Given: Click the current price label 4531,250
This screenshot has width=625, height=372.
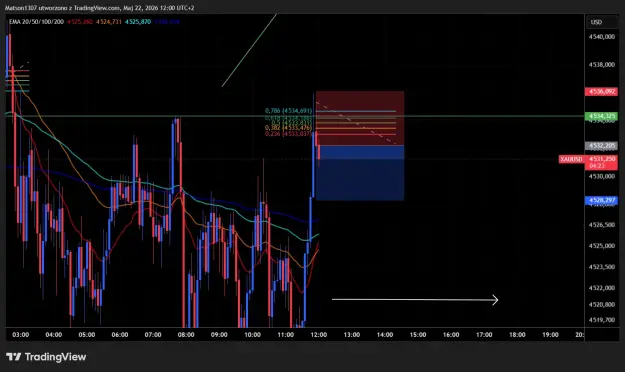Looking at the screenshot, I should click(601, 159).
